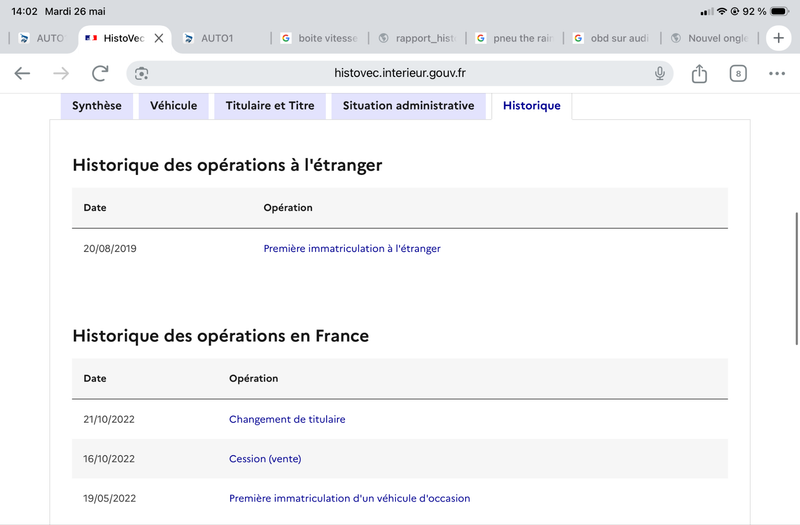Show the tab overview (8 tabs) button

point(738,73)
